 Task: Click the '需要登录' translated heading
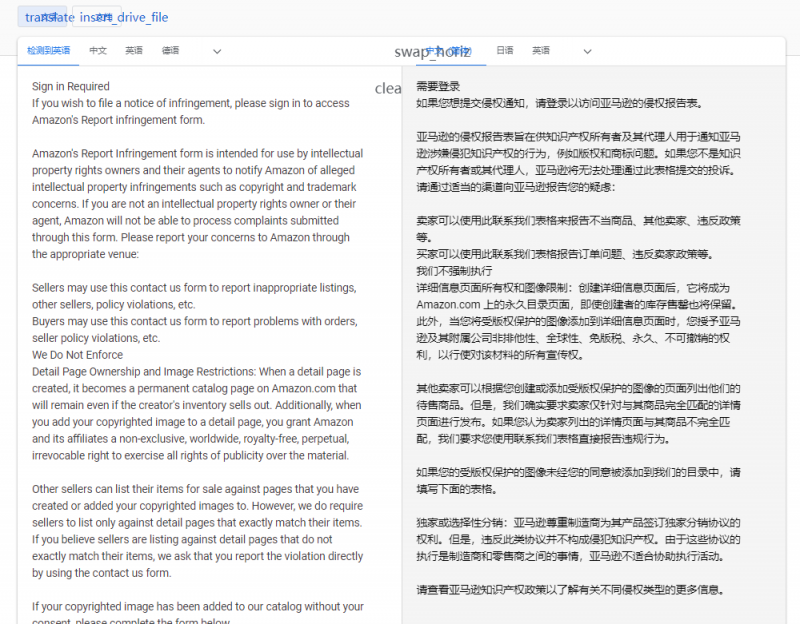(438, 86)
